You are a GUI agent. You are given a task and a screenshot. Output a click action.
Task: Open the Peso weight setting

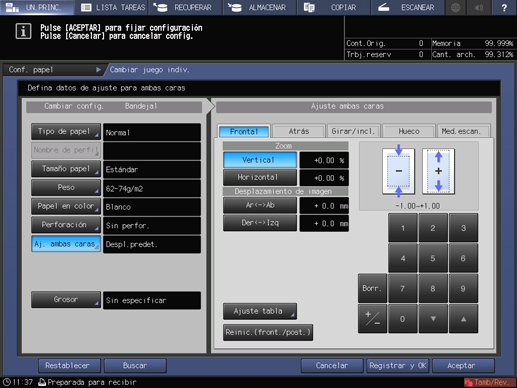coord(66,188)
